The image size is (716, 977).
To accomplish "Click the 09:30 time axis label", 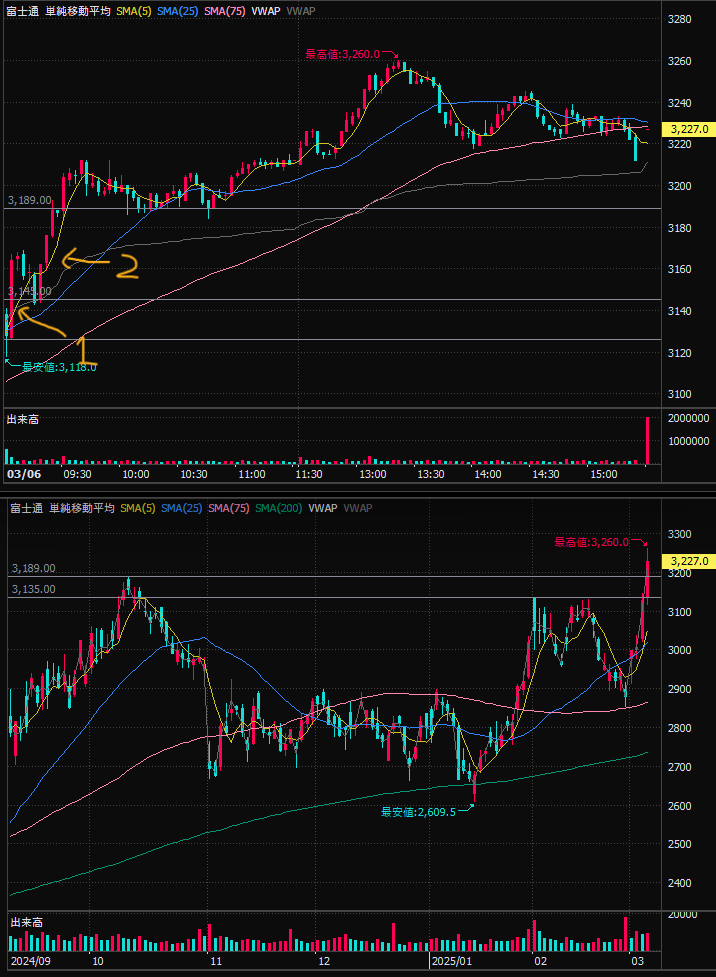I will (x=77, y=474).
